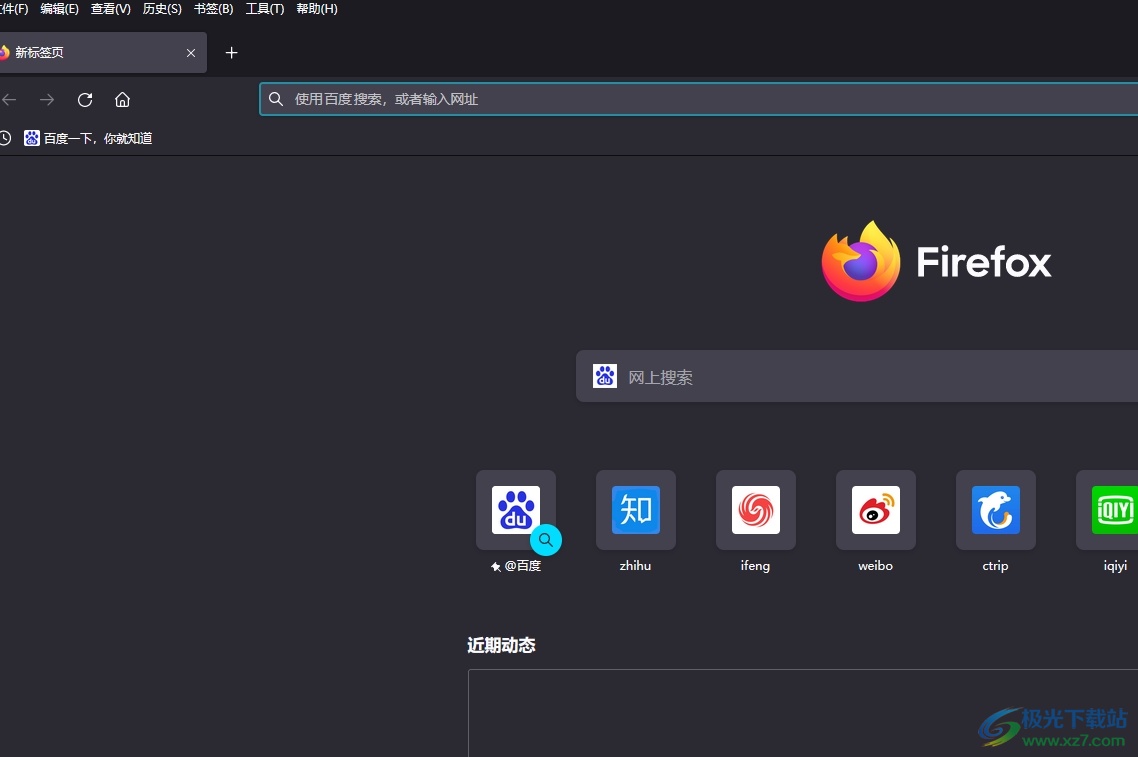Click the ctrip label text
This screenshot has height=757, width=1138.
tap(995, 565)
